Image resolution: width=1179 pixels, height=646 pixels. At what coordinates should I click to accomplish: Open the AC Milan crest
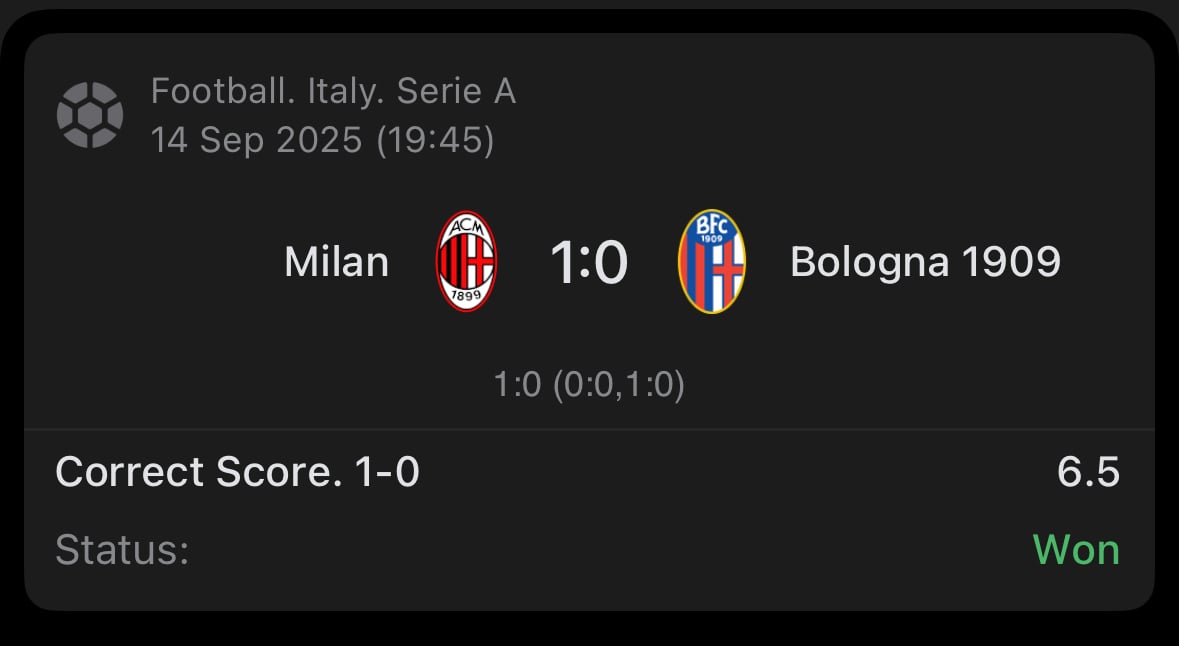click(x=466, y=262)
